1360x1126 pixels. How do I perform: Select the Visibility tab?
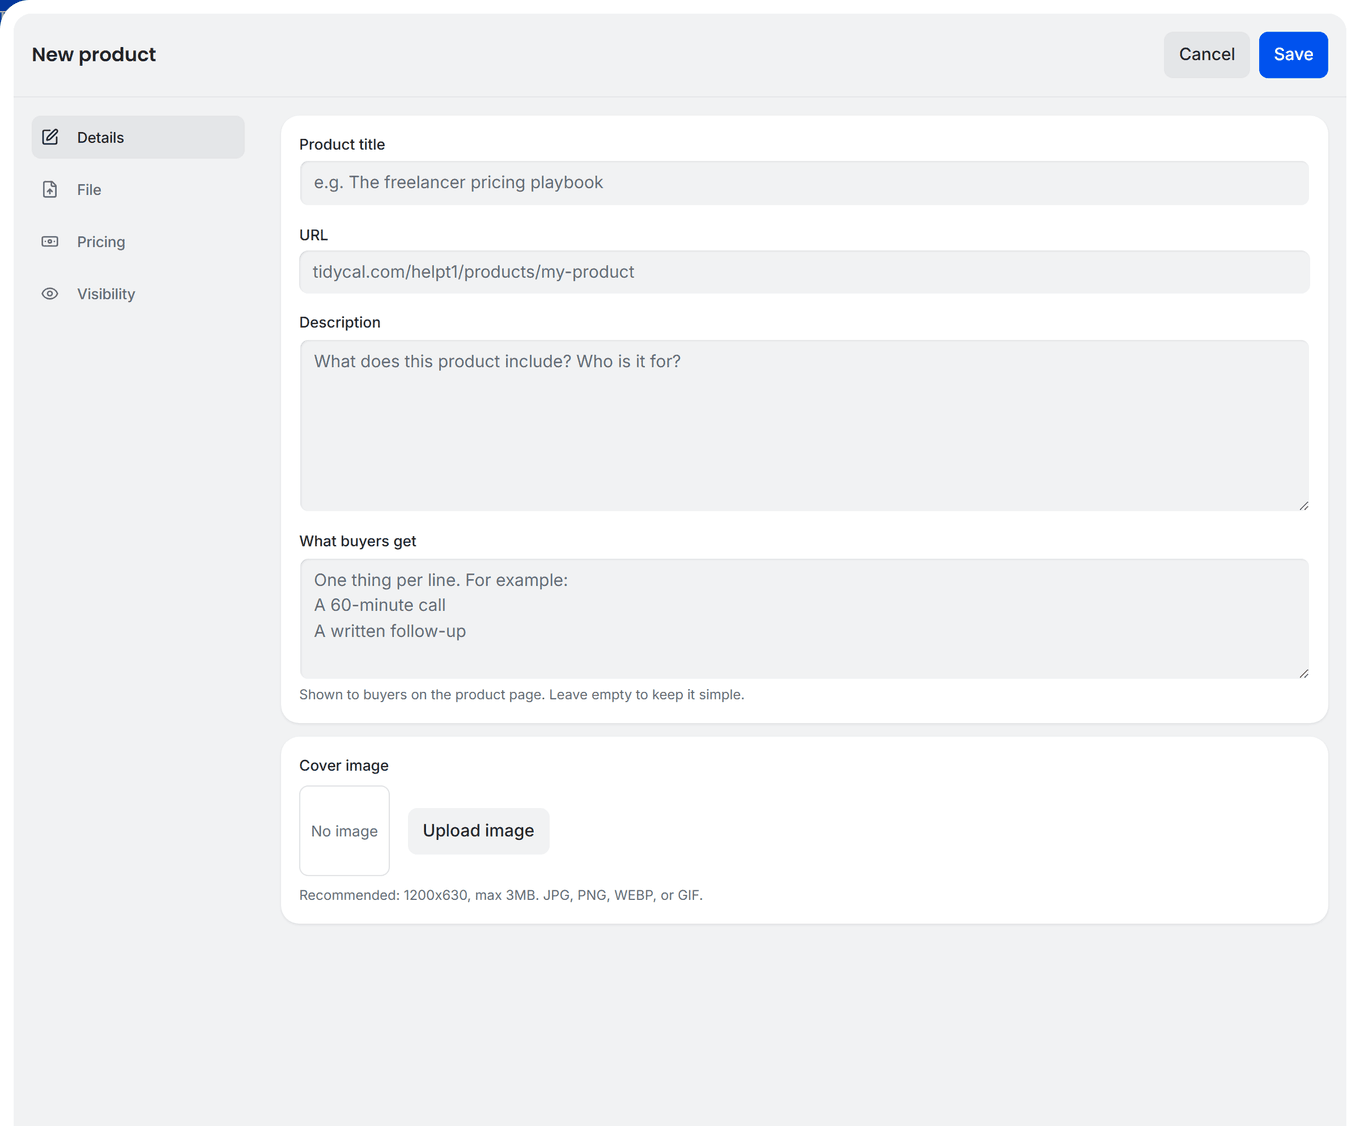[x=138, y=293]
